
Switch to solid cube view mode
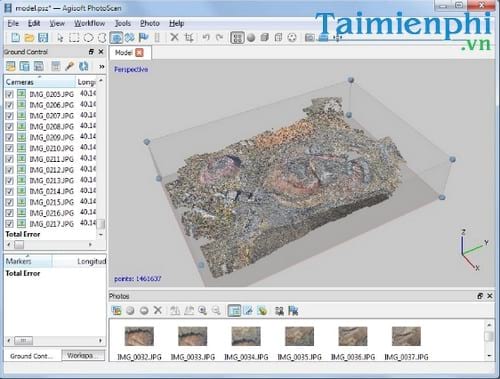pos(265,38)
